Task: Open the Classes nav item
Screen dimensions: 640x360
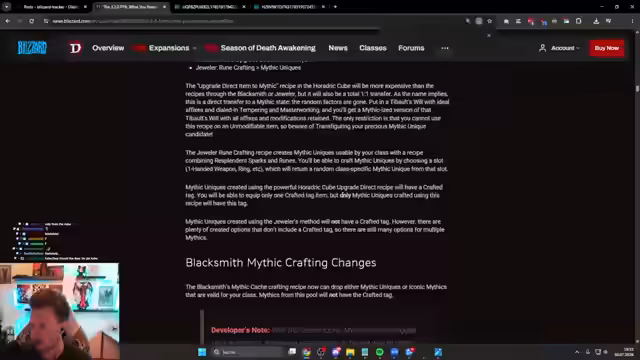Action: tap(373, 48)
